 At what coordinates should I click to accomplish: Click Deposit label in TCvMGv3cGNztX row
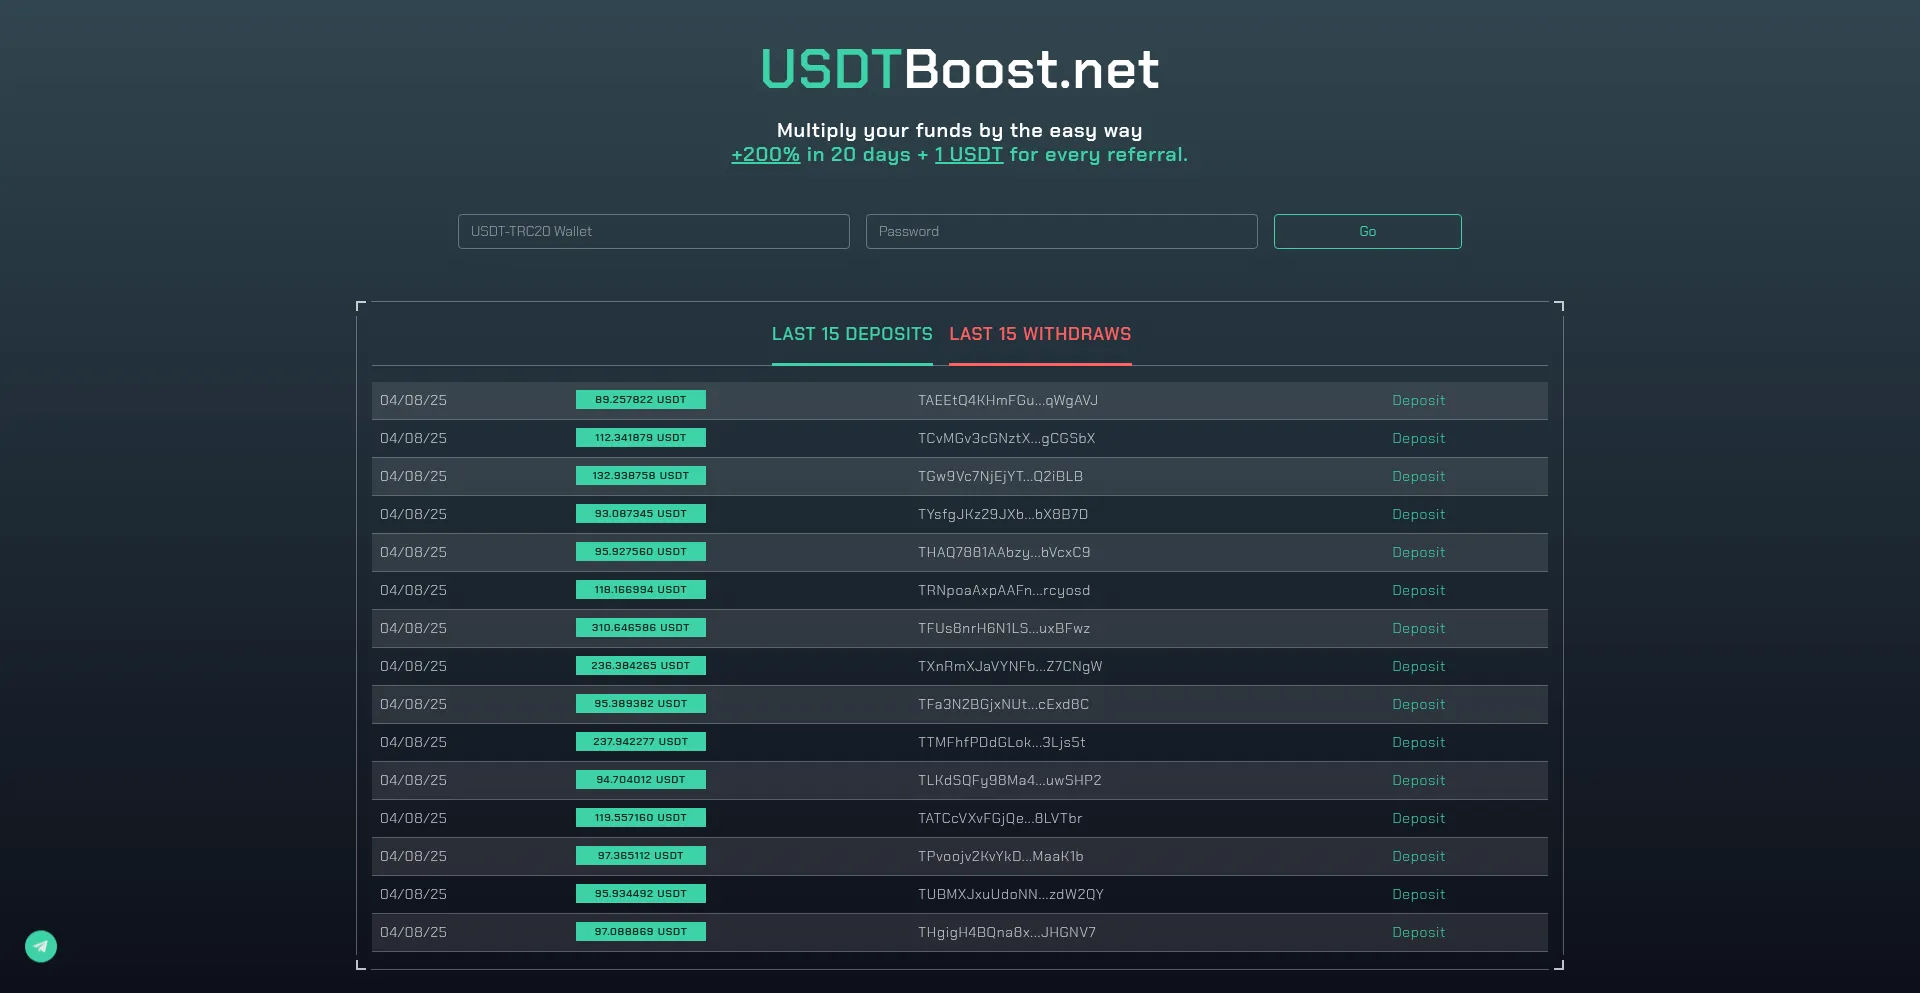click(x=1418, y=438)
